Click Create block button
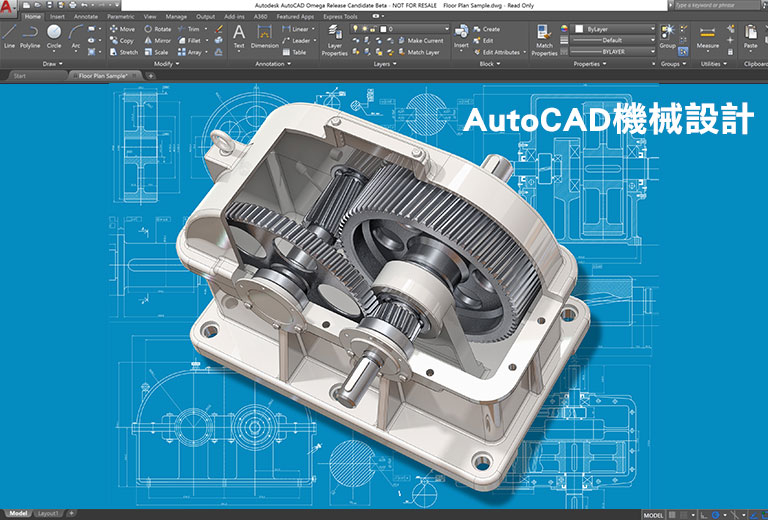The width and height of the screenshot is (768, 520). [x=487, y=29]
